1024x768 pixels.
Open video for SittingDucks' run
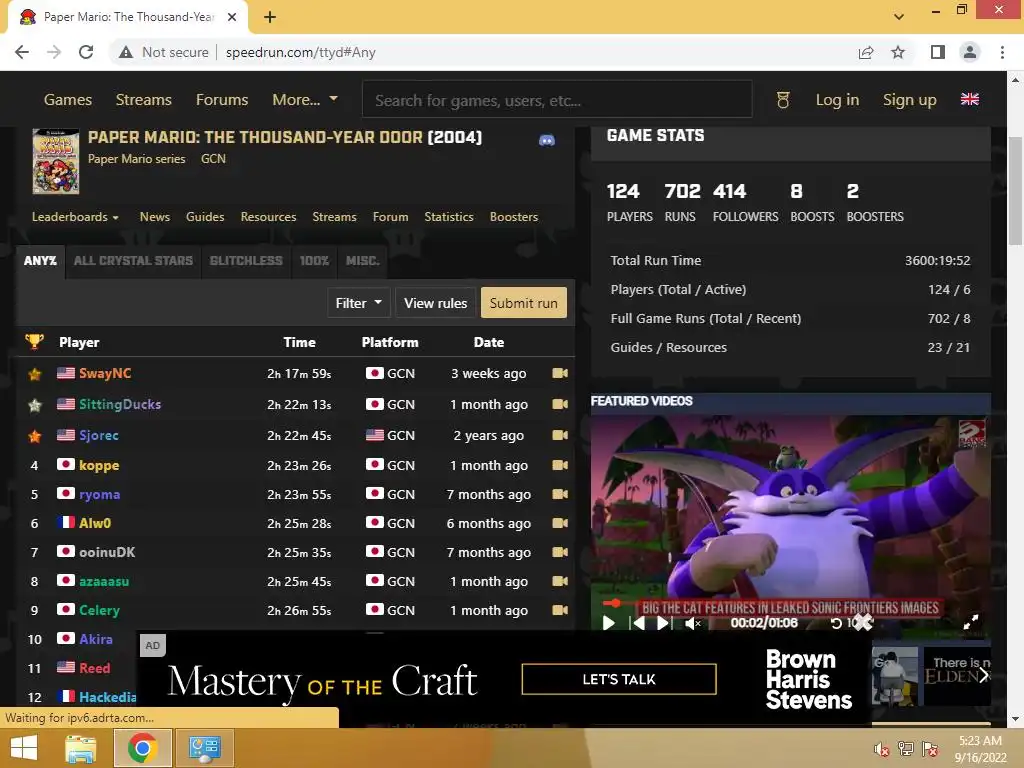pyautogui.click(x=560, y=404)
